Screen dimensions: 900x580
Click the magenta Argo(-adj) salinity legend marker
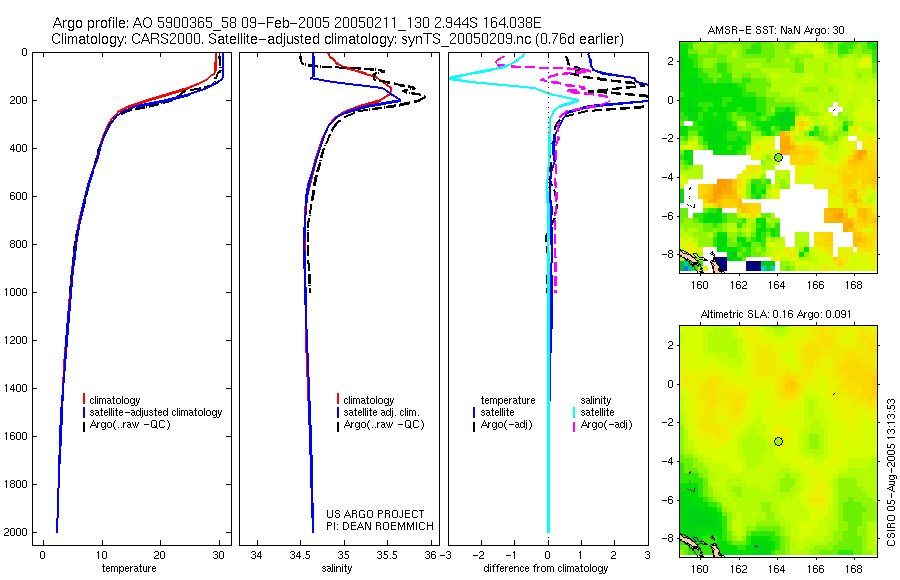point(574,426)
